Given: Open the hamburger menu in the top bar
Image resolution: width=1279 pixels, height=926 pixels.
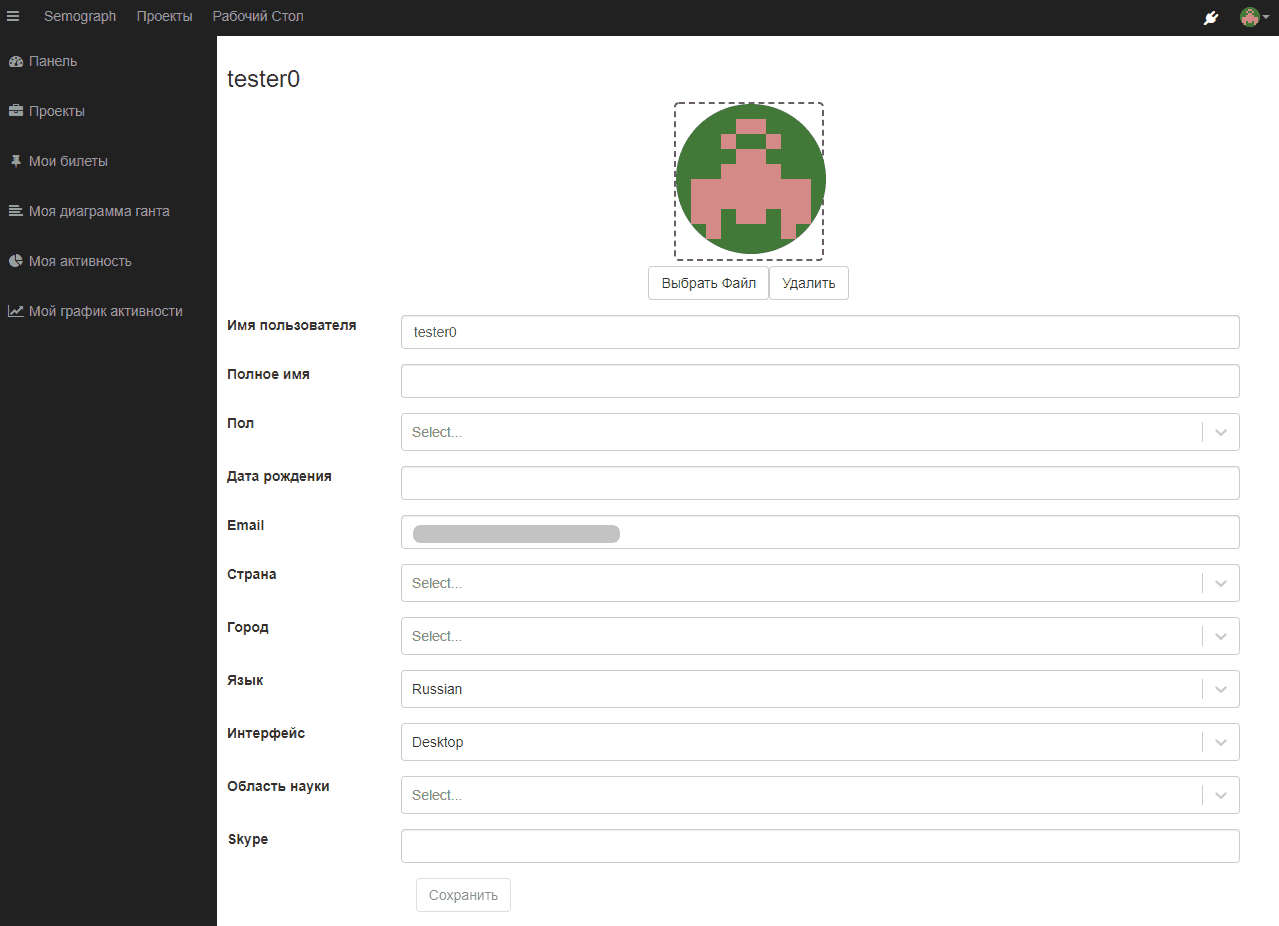Looking at the screenshot, I should (13, 15).
